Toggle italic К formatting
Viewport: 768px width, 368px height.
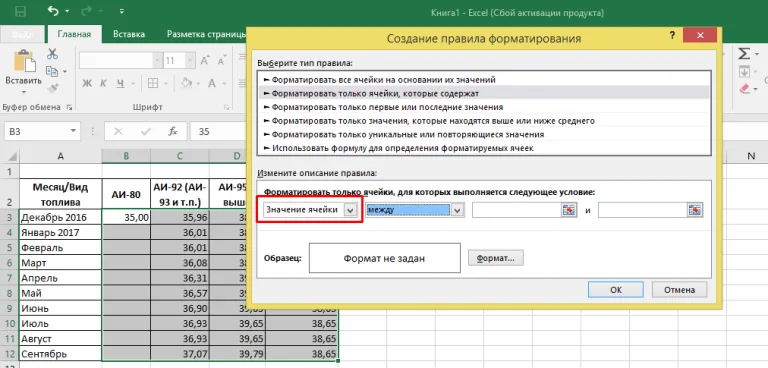point(103,83)
